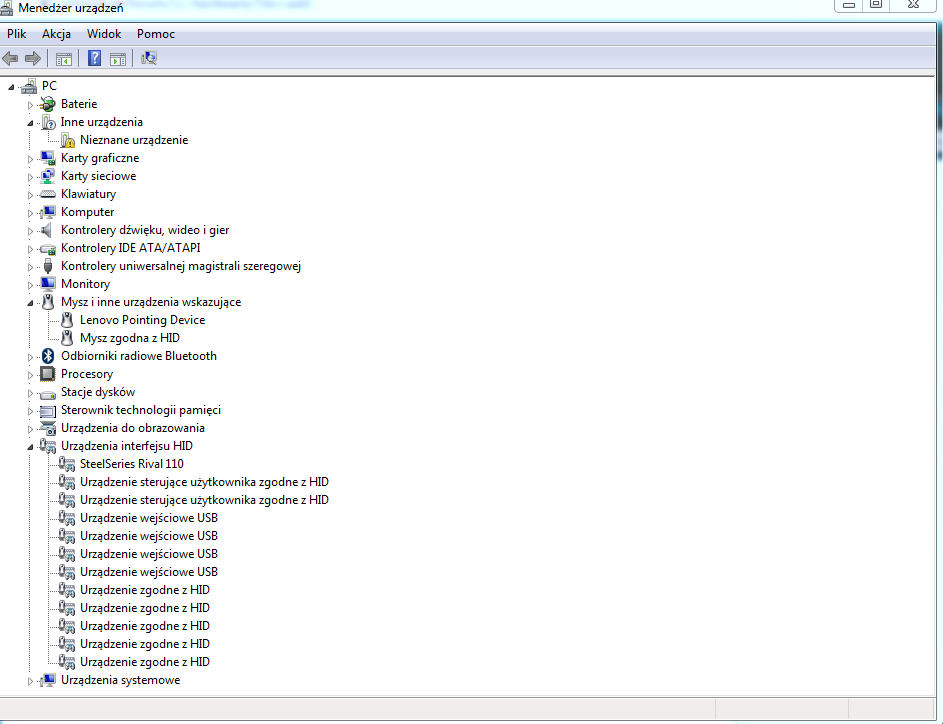Expand the Procesory category
943x724 pixels.
(x=31, y=373)
